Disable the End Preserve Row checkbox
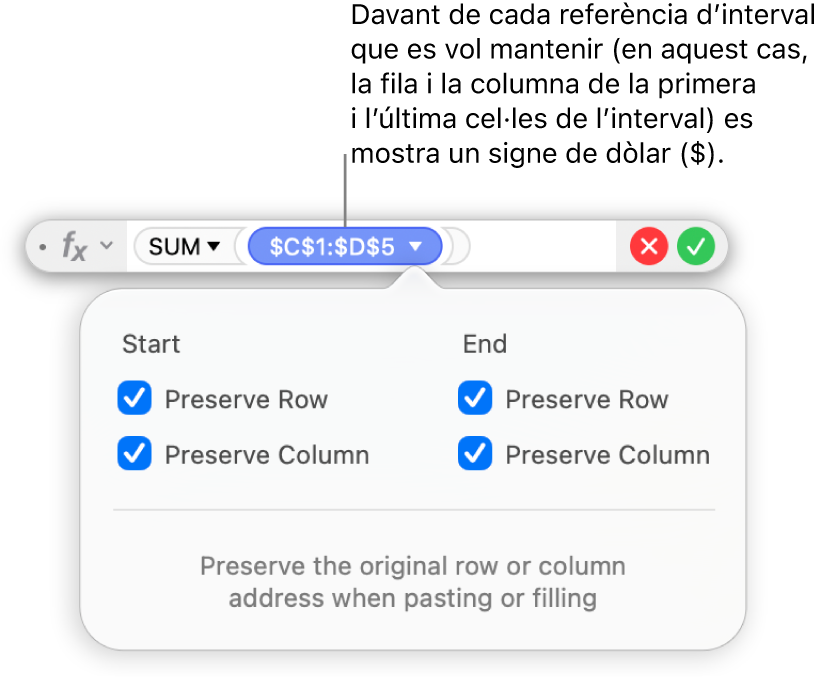The height and width of the screenshot is (678, 830). pos(475,400)
